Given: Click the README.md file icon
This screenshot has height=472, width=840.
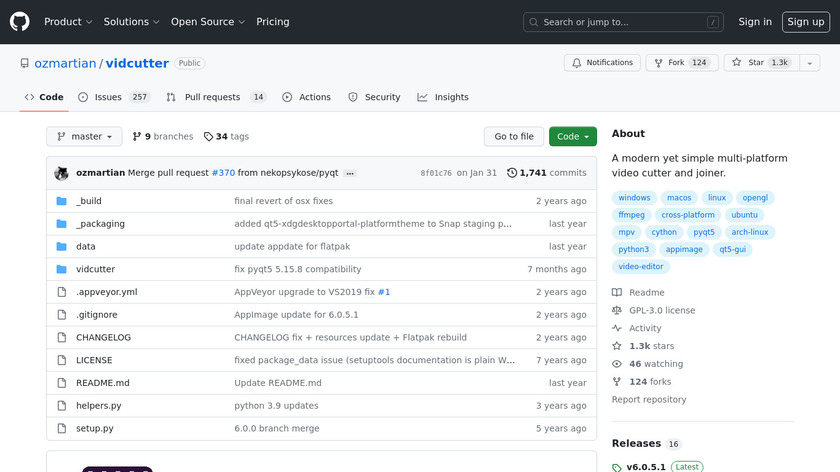Looking at the screenshot, I should [x=62, y=383].
